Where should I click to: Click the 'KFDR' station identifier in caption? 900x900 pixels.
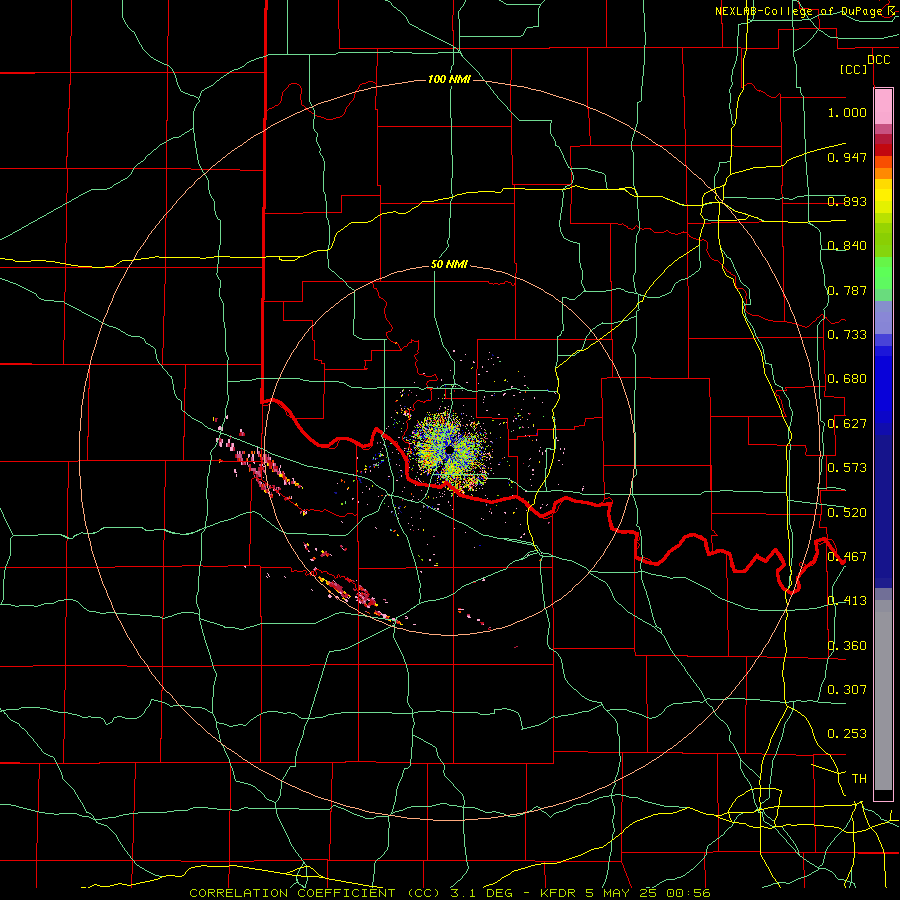pos(560,893)
